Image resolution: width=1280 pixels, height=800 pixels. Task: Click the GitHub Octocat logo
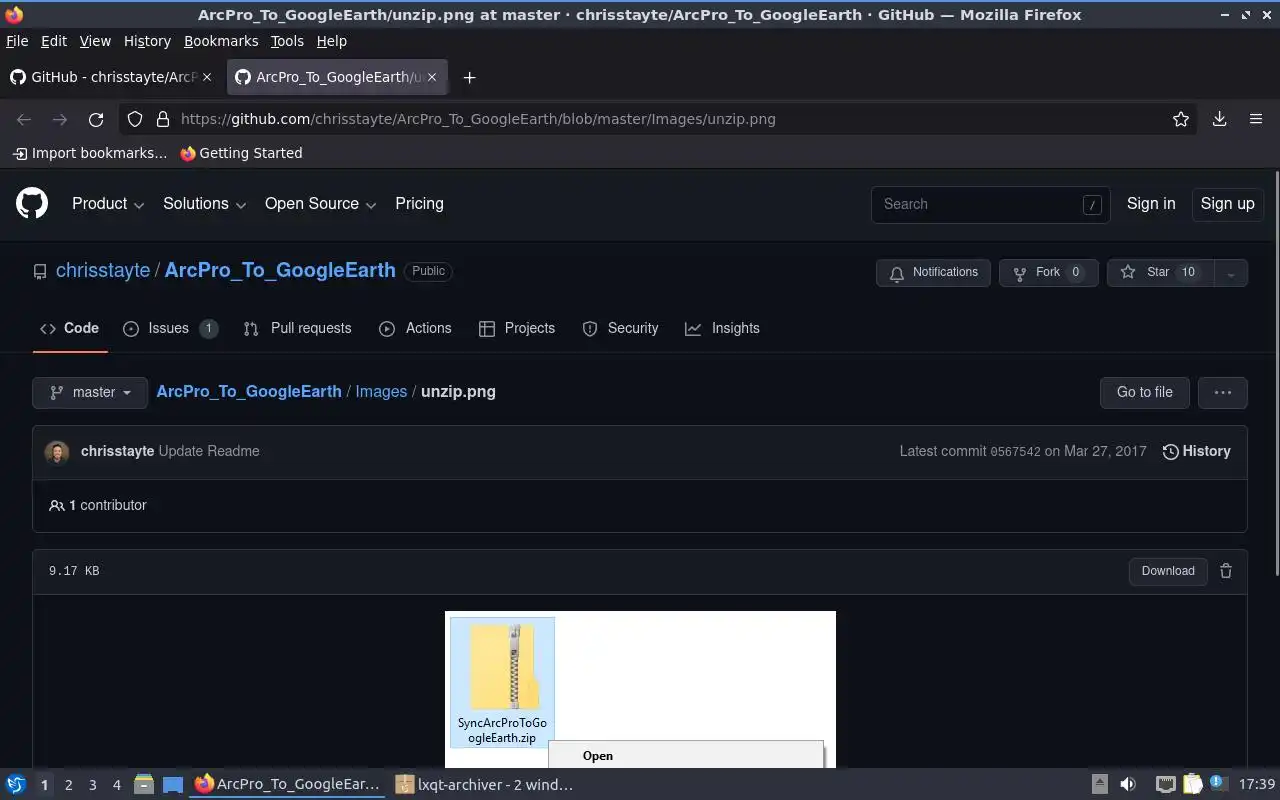[32, 204]
